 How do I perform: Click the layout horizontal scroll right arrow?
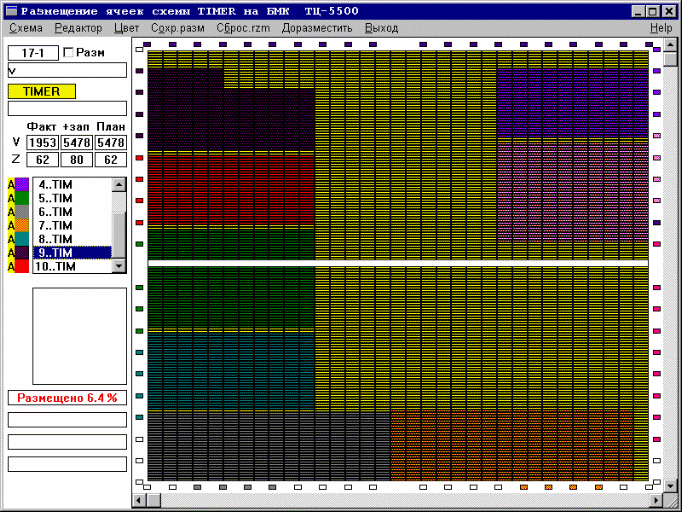pyautogui.click(x=656, y=500)
